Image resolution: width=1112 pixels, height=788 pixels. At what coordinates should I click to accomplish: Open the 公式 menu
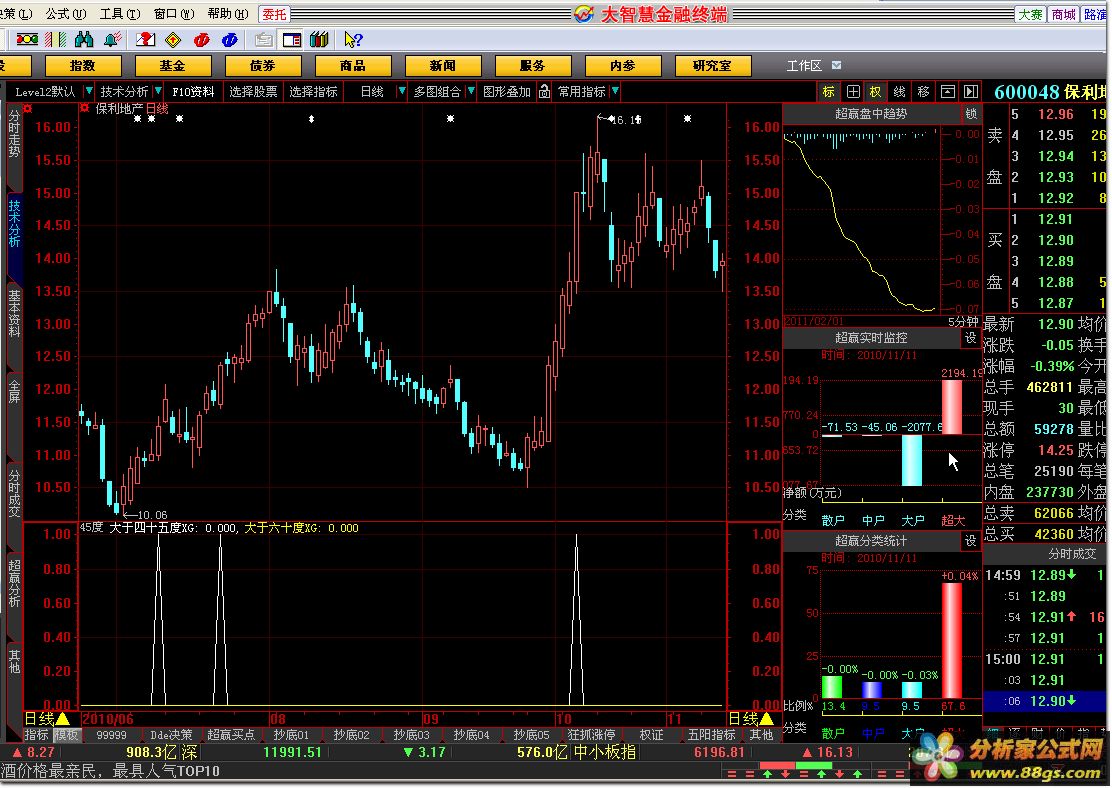(66, 13)
